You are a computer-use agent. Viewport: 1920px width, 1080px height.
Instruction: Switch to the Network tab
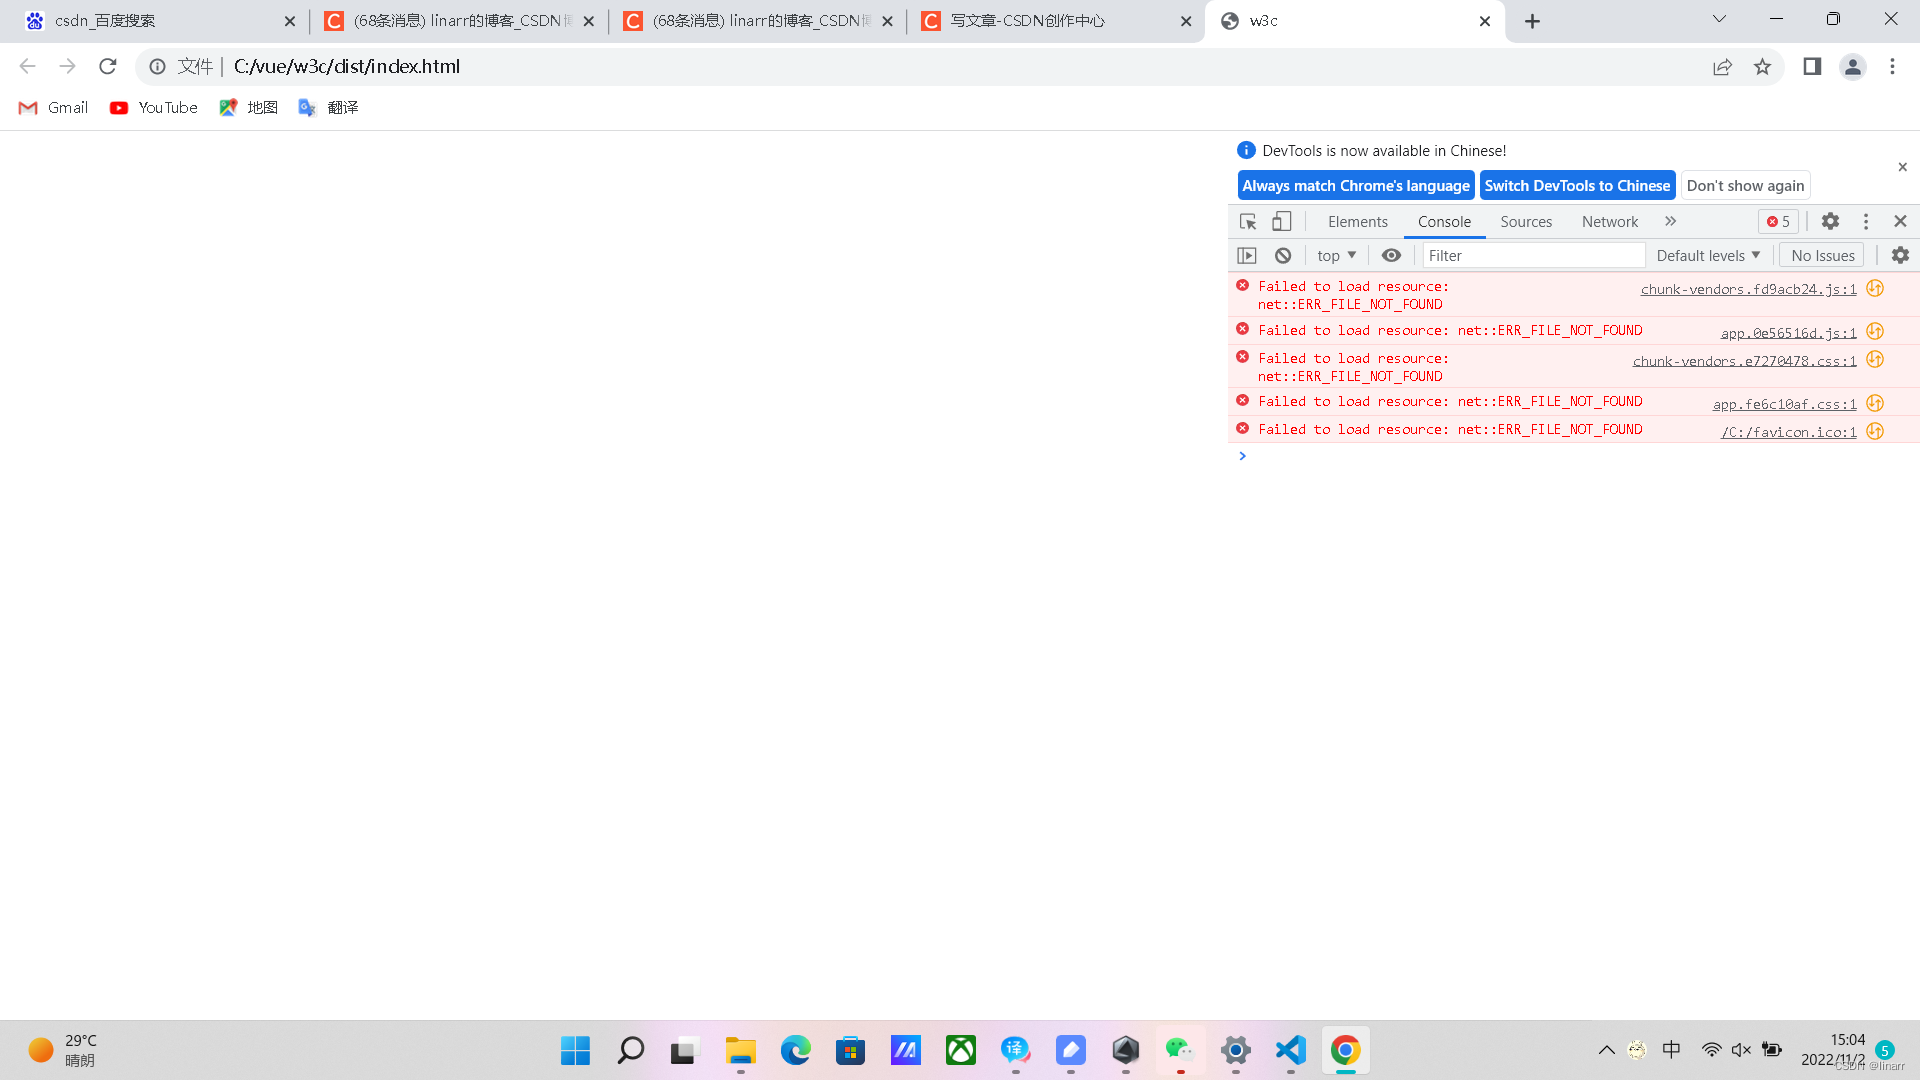click(1609, 221)
